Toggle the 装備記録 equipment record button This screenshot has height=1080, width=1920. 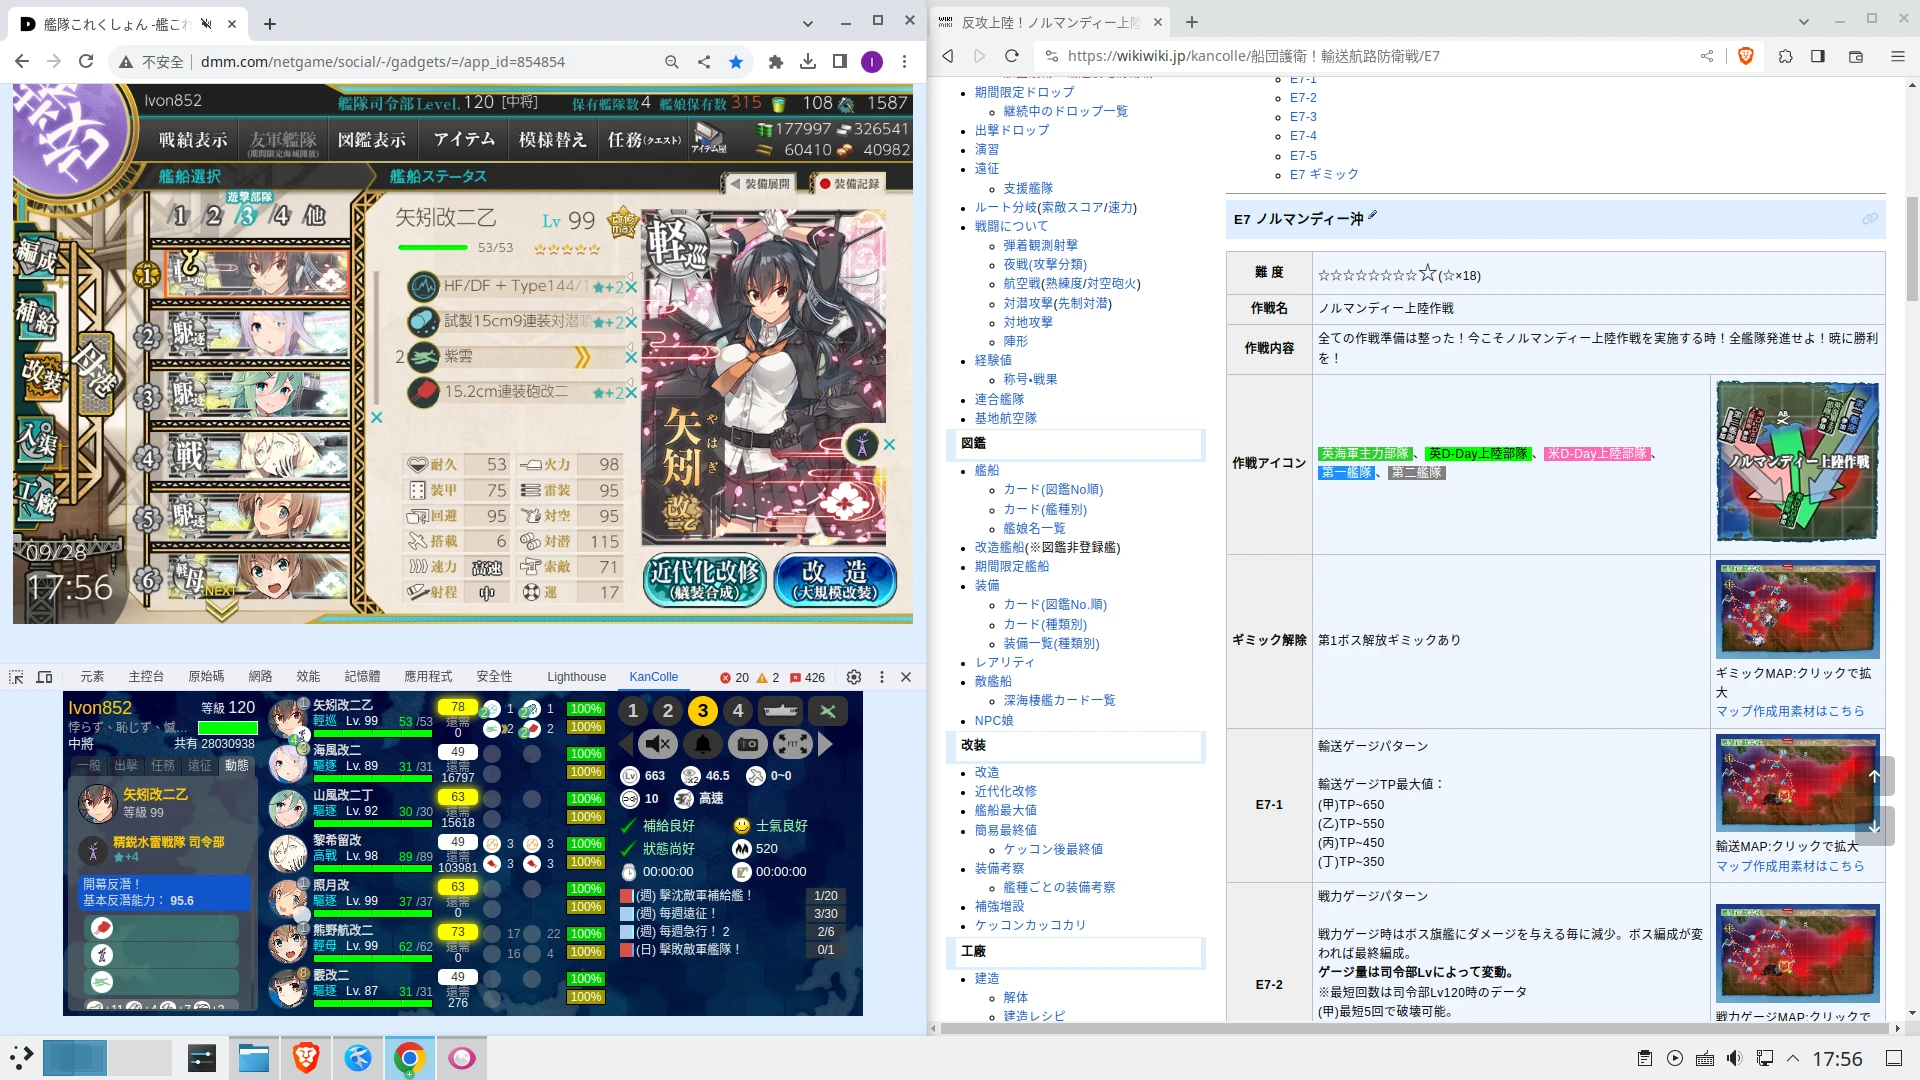[x=848, y=184]
